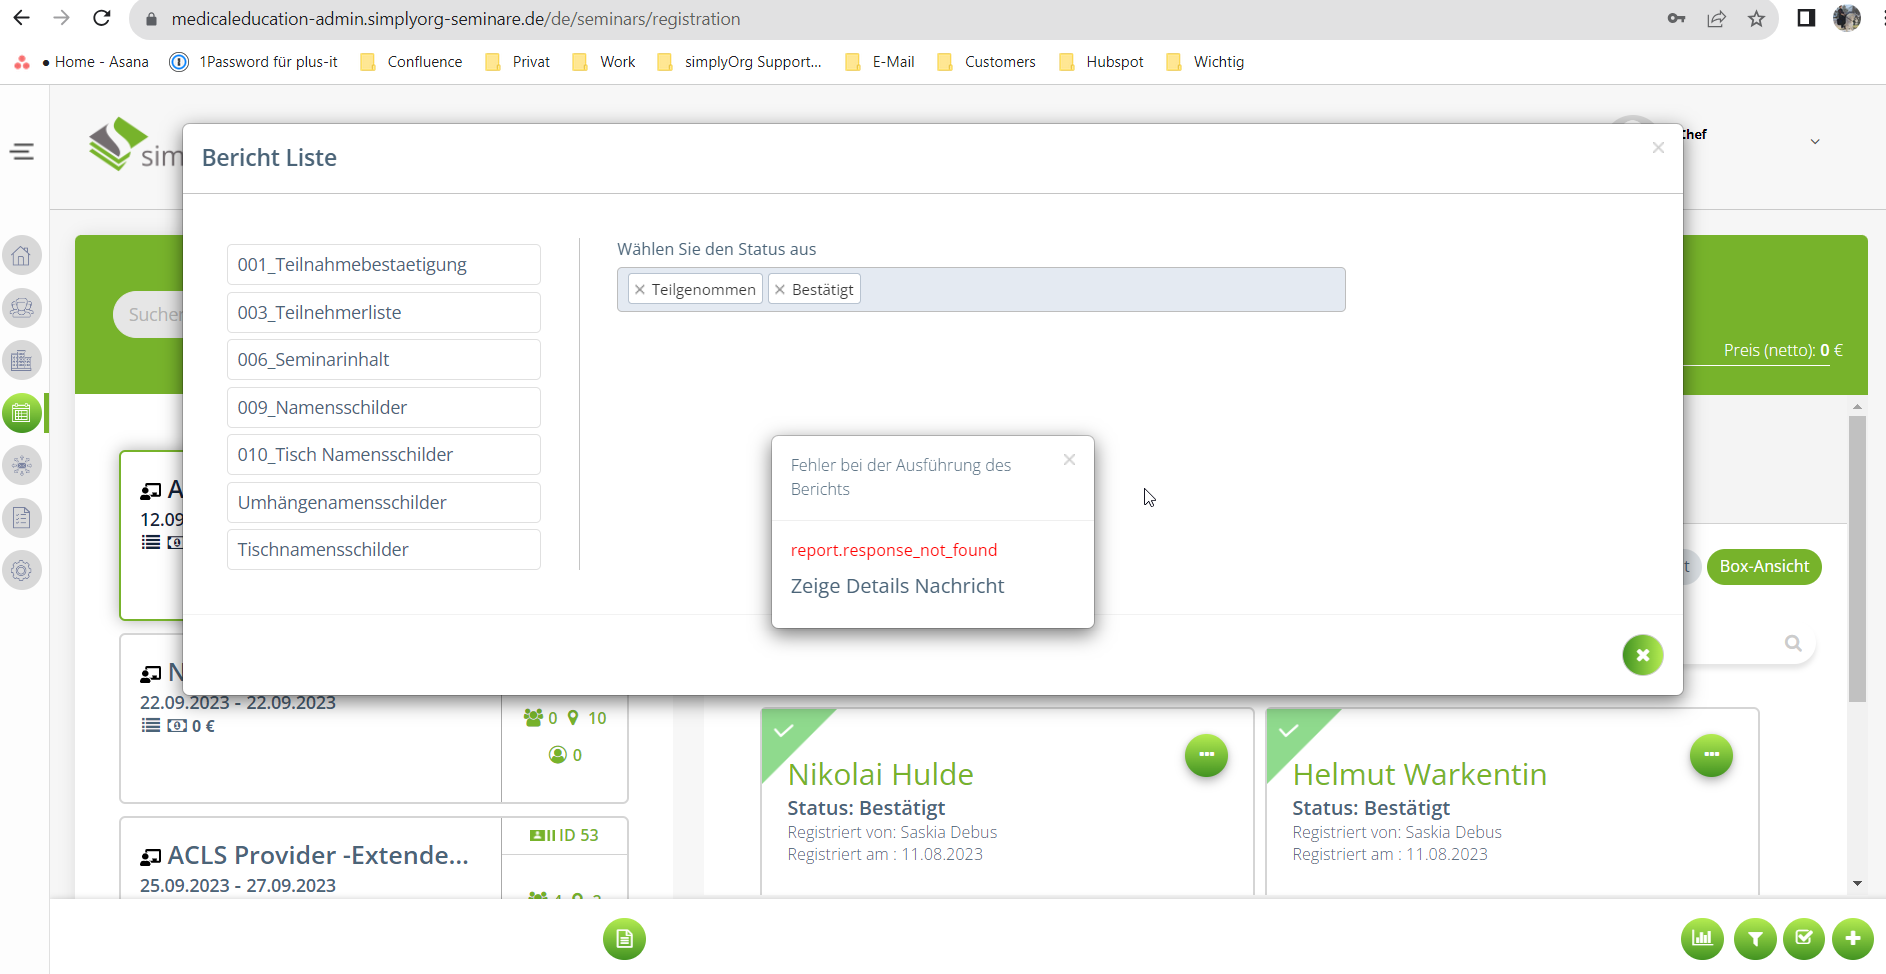Open the status selection dropdown field
The width and height of the screenshot is (1886, 974).
click(1100, 290)
